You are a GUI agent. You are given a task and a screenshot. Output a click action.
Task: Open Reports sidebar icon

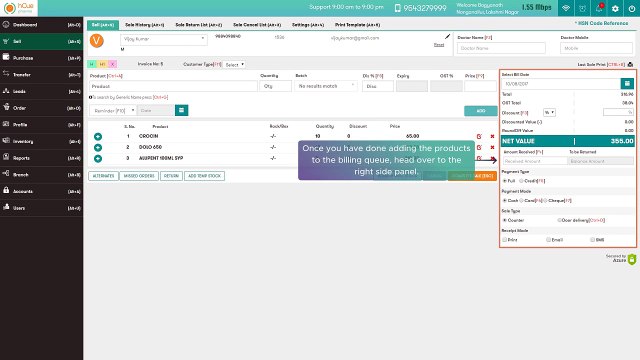pyautogui.click(x=6, y=158)
